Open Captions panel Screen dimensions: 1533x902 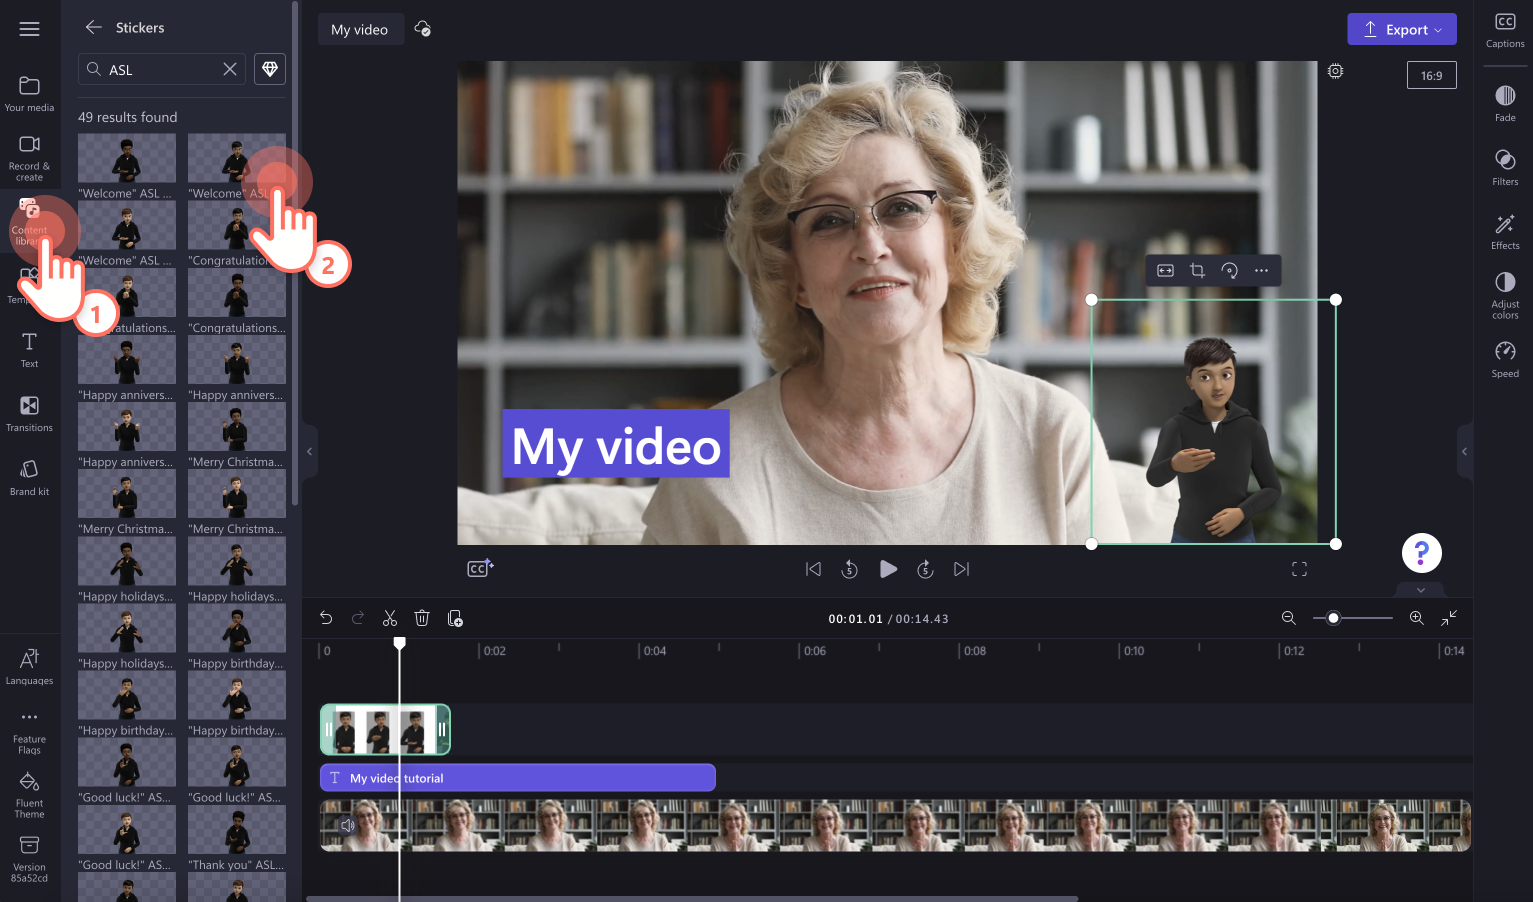(x=1505, y=30)
